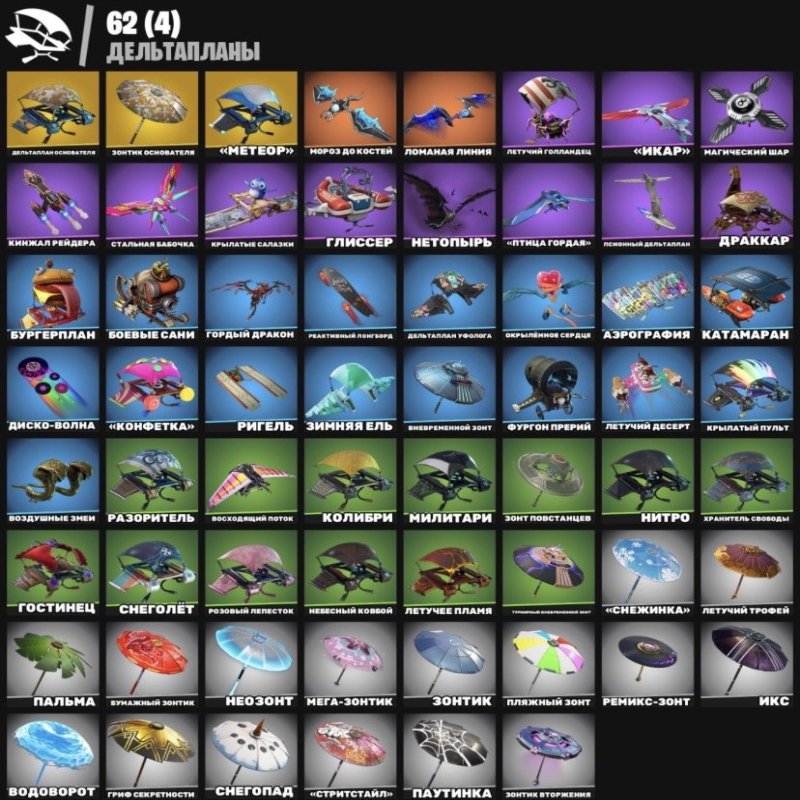Screen dimensions: 800x800
Task: Select the «МЕТЕОР» glider
Action: [251, 114]
